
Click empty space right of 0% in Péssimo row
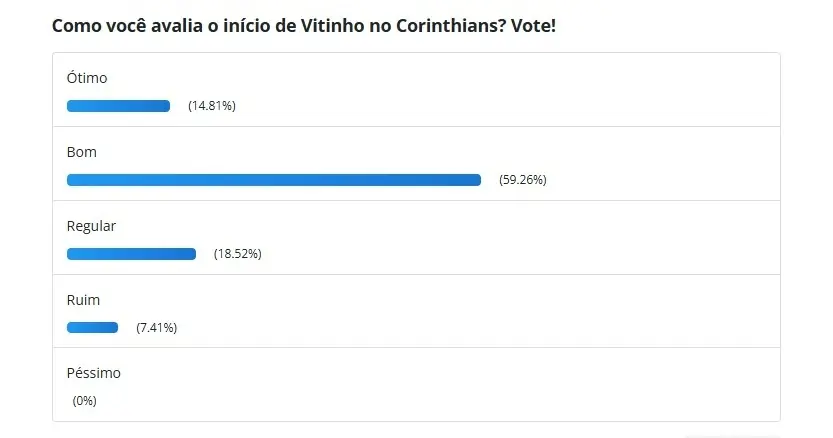pyautogui.click(x=430, y=401)
